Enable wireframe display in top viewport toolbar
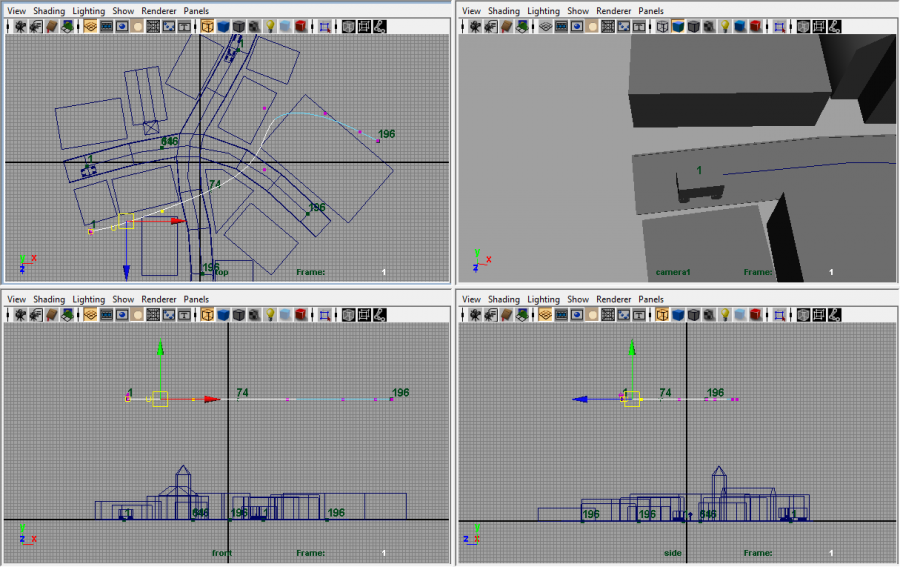 [207, 27]
